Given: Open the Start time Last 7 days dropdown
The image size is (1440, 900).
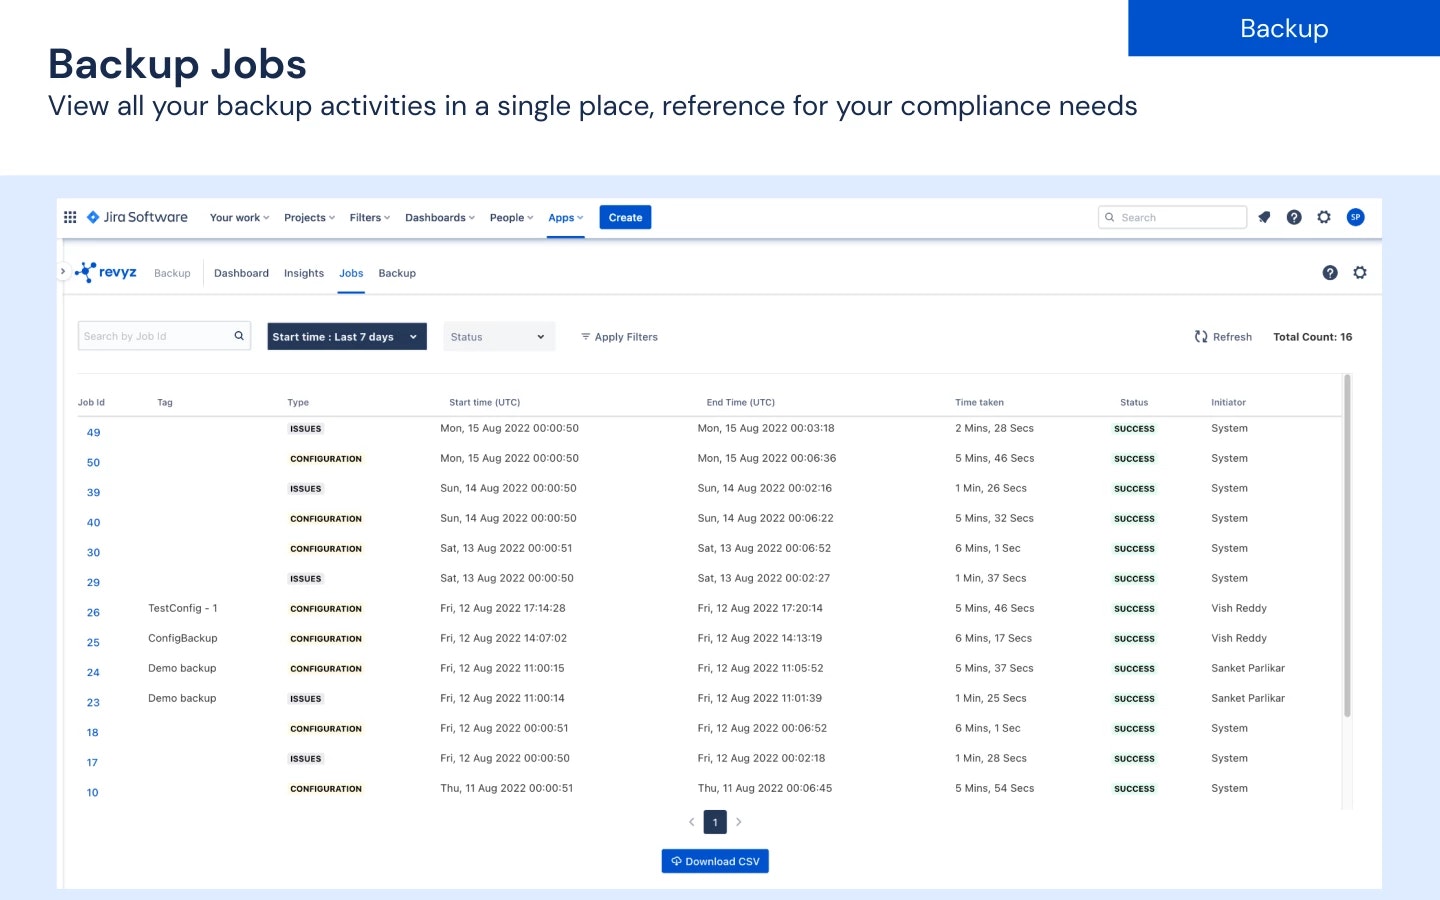Looking at the screenshot, I should pos(347,337).
